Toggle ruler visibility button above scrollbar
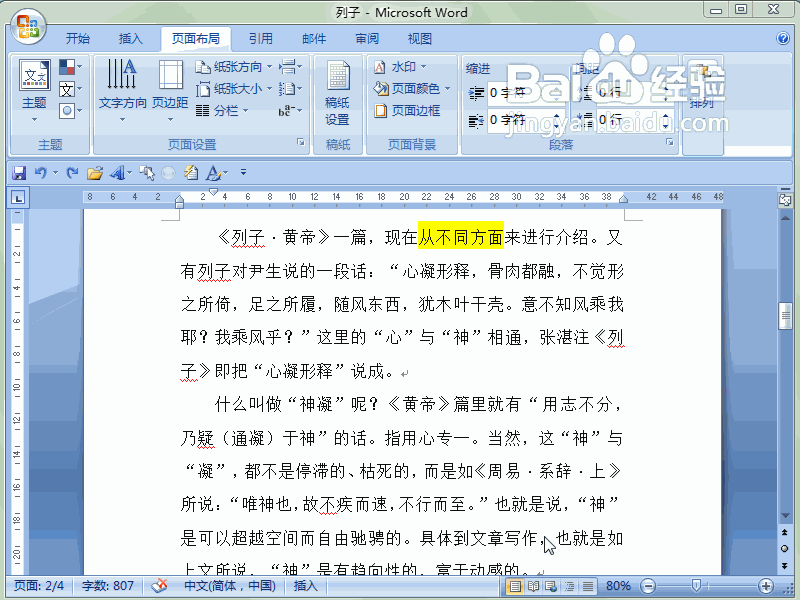 tap(785, 200)
